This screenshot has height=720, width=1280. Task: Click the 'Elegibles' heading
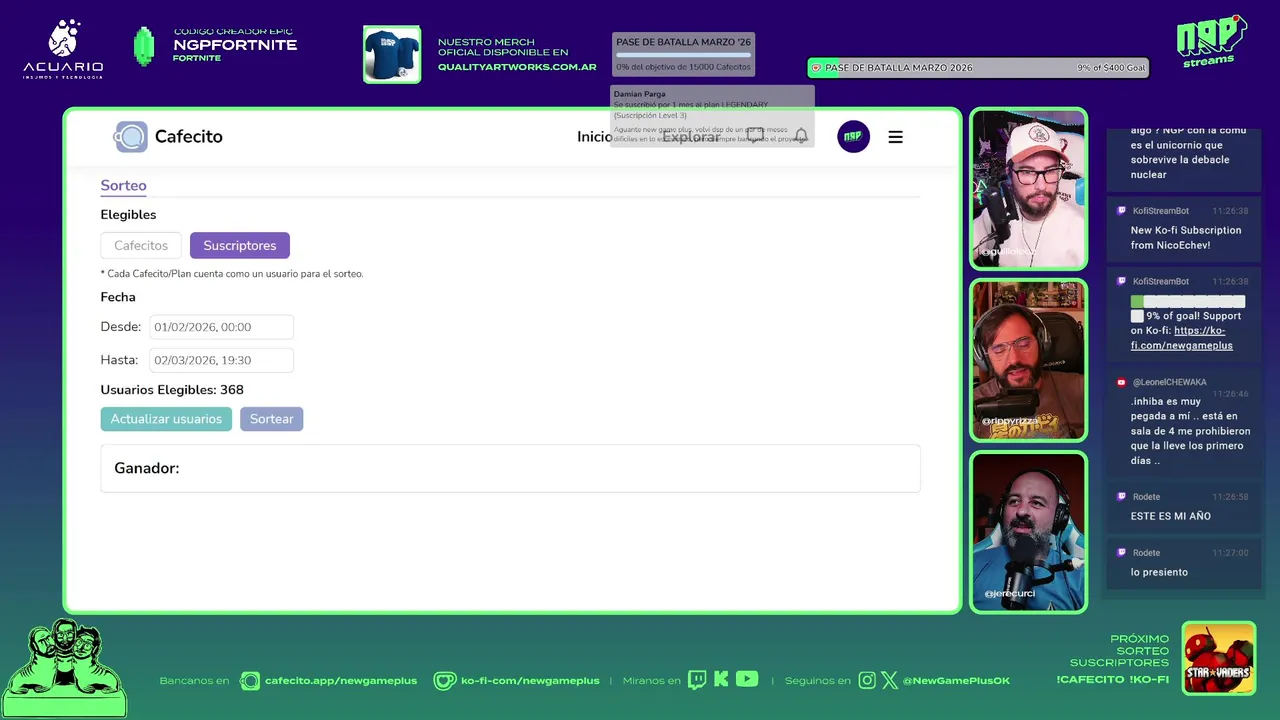(128, 215)
